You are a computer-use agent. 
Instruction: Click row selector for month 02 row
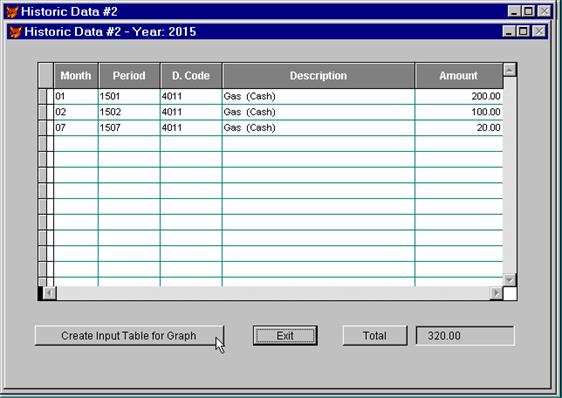point(43,112)
